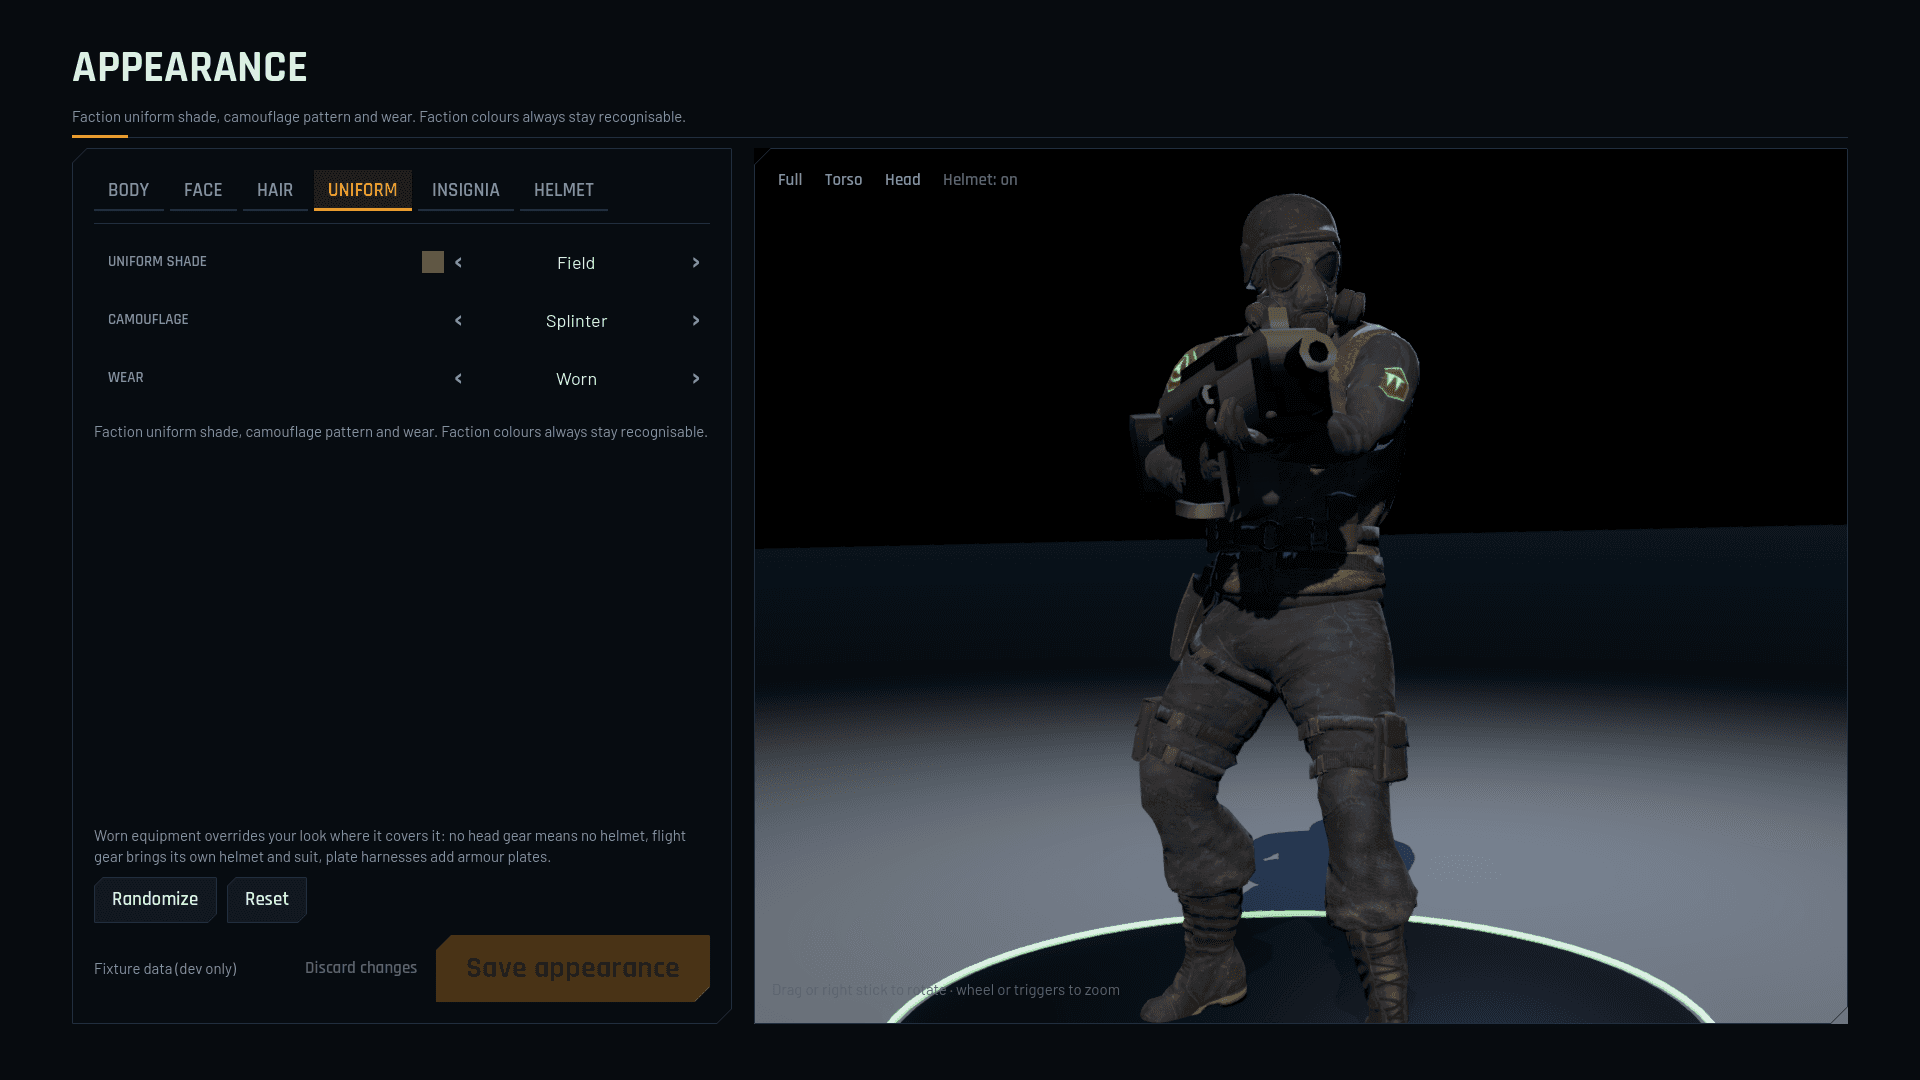1920x1080 pixels.
Task: Click next arrow for Wear
Action: click(696, 379)
